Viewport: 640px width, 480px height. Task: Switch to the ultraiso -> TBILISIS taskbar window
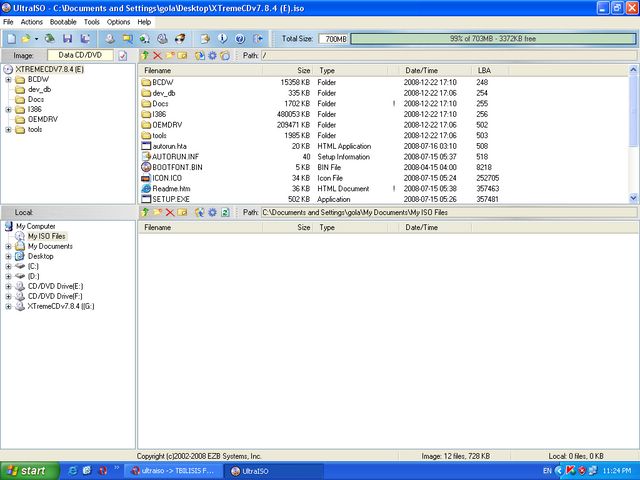pos(173,471)
